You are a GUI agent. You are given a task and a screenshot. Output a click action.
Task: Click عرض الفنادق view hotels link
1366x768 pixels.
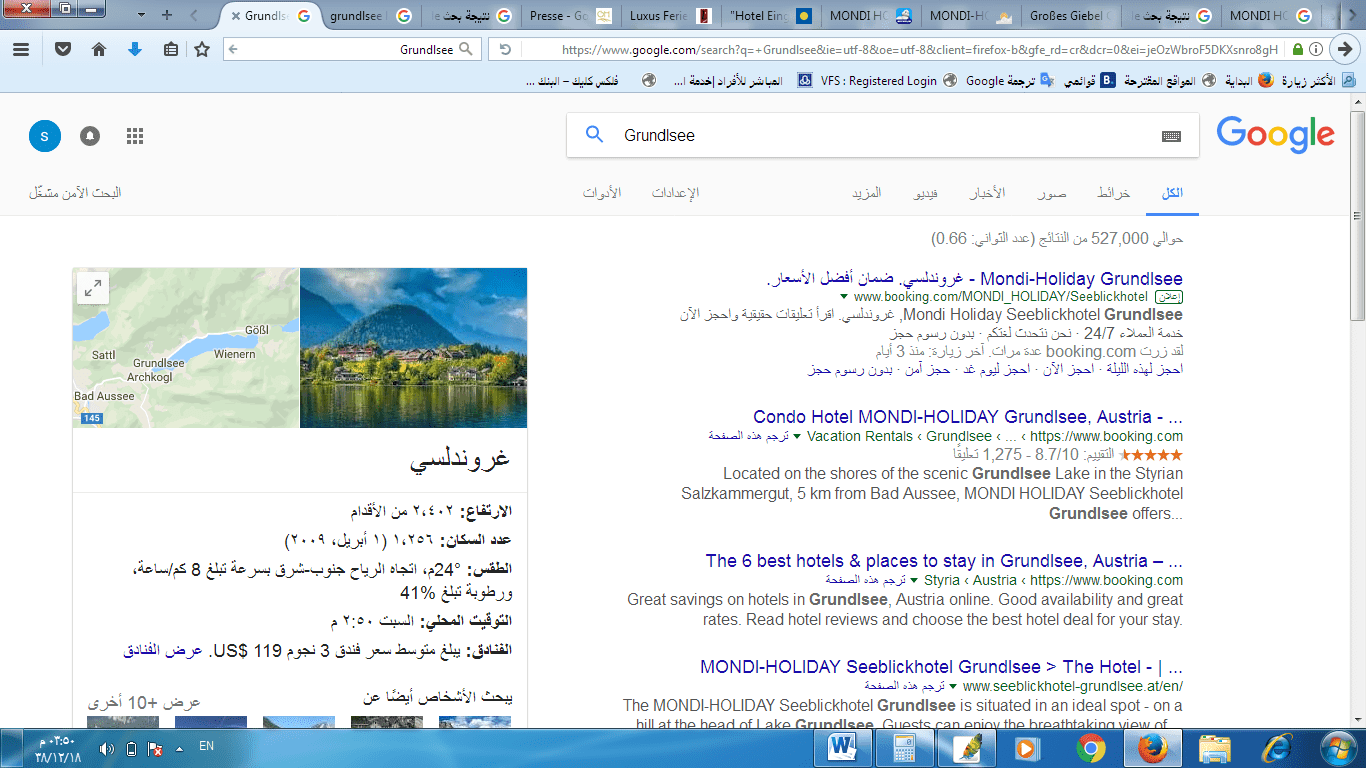163,650
